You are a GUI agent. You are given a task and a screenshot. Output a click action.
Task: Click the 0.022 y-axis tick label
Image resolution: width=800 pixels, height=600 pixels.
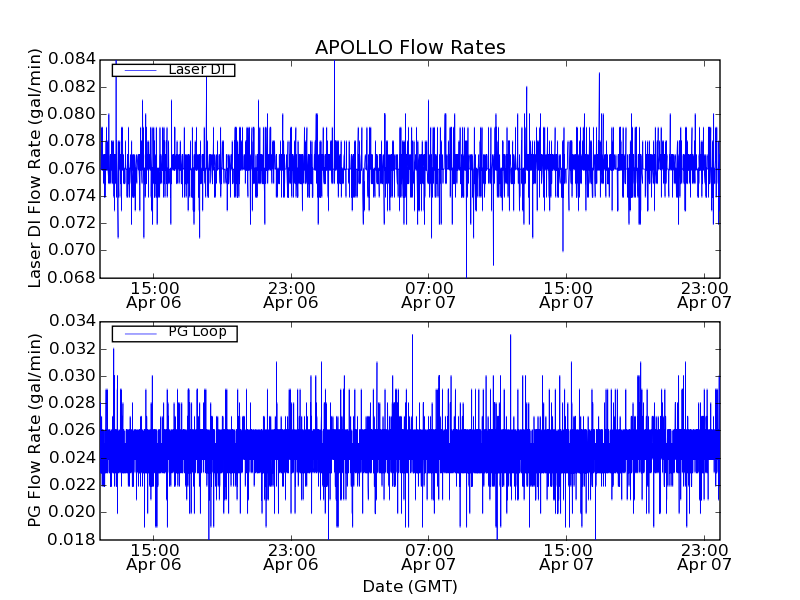[x=72, y=485]
